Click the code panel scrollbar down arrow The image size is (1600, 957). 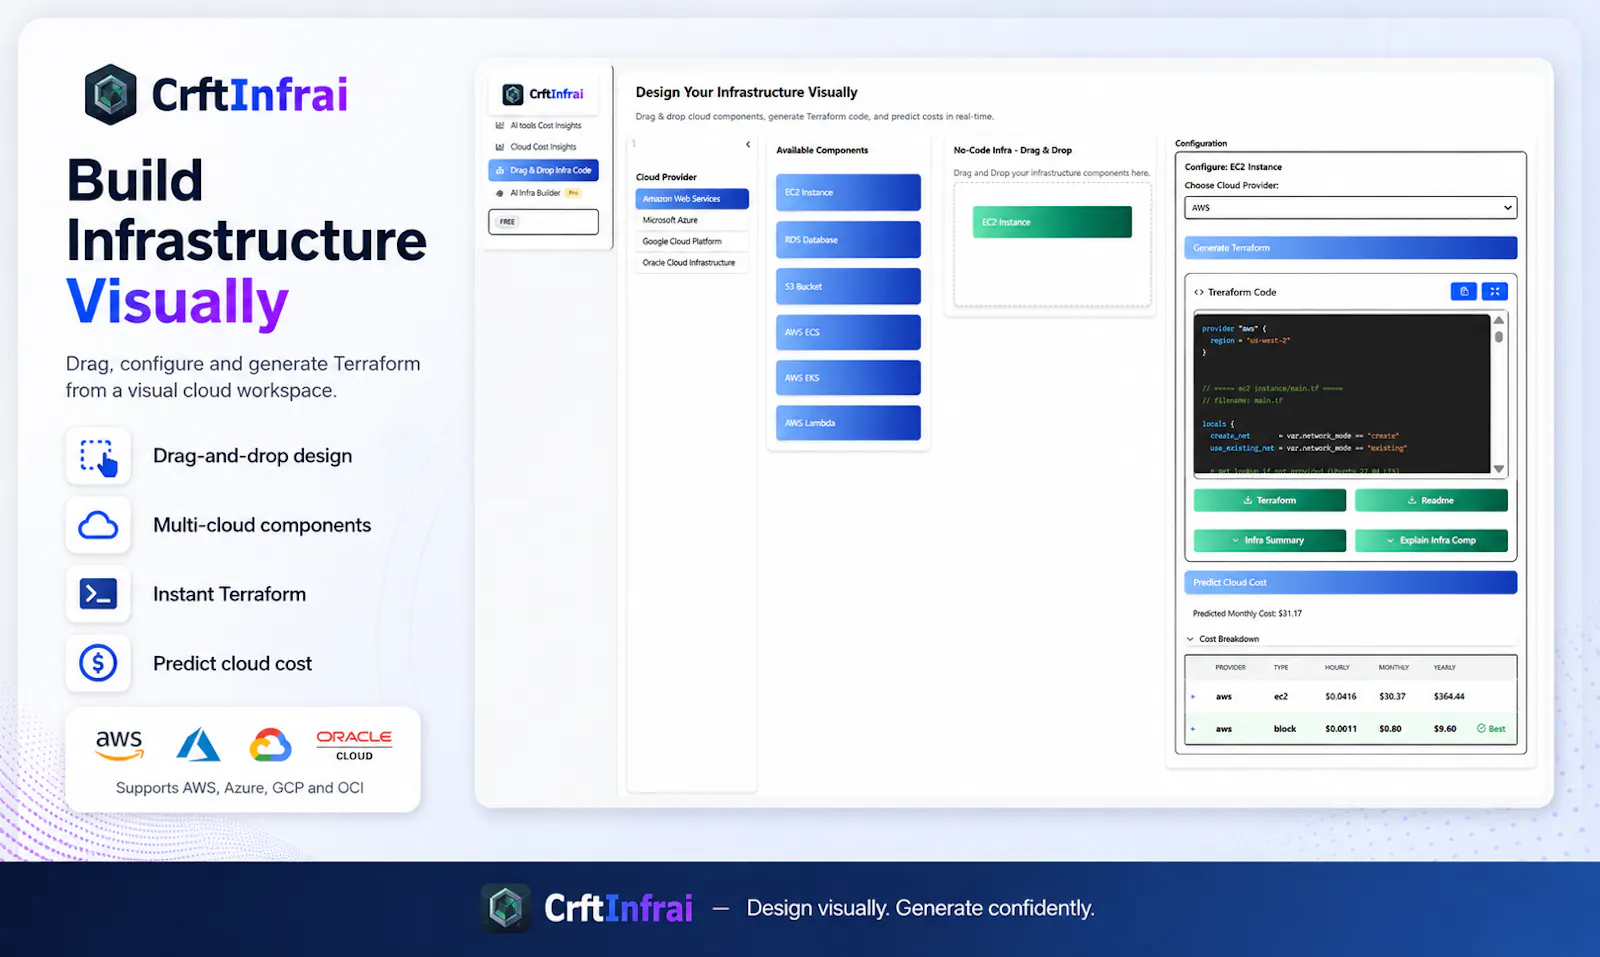1499,468
